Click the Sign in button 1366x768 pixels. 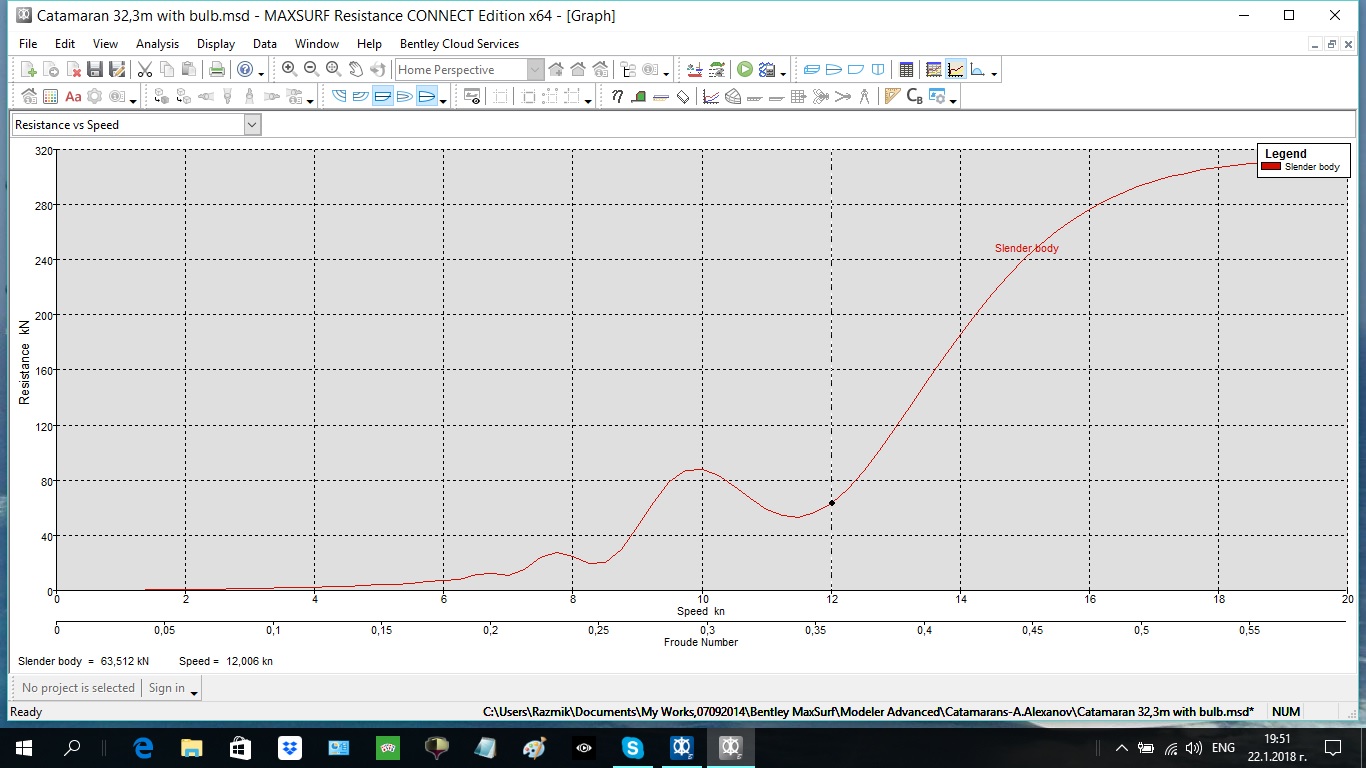click(167, 688)
